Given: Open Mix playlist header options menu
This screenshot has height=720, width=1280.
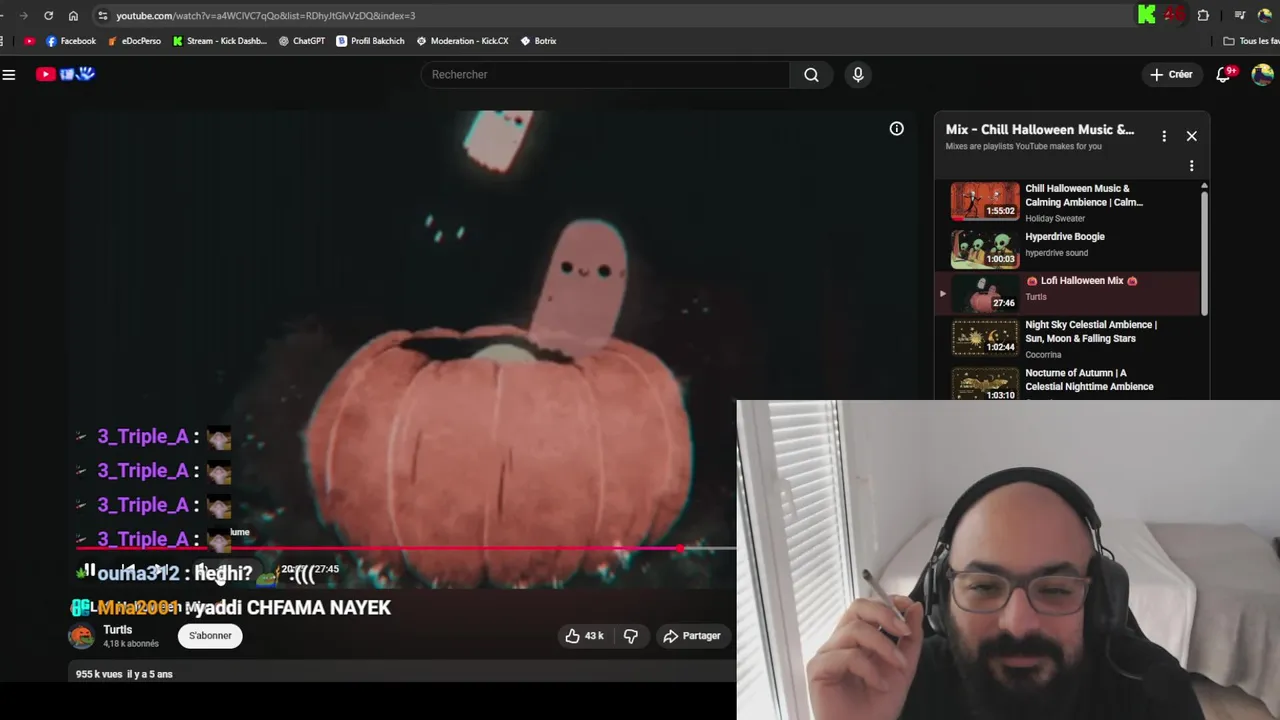Looking at the screenshot, I should [x=1164, y=136].
